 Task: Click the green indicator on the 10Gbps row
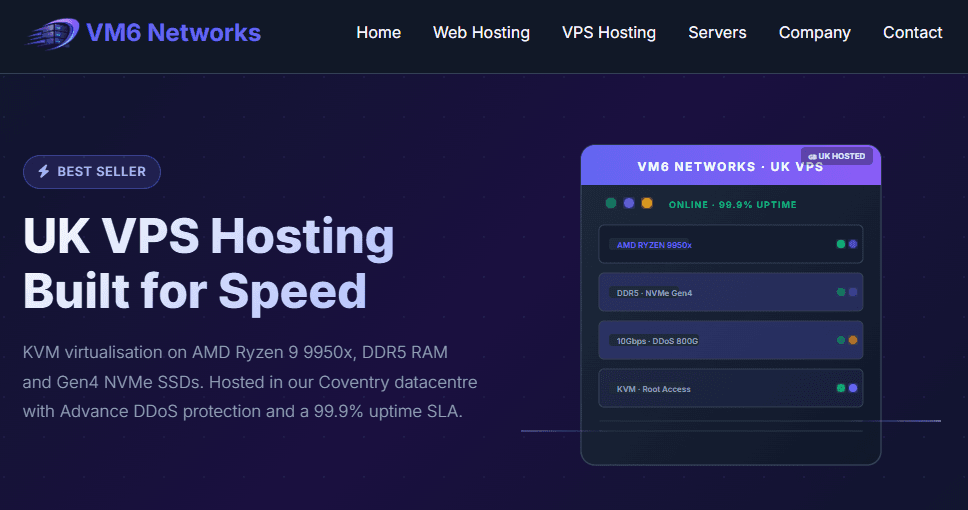pos(841,340)
